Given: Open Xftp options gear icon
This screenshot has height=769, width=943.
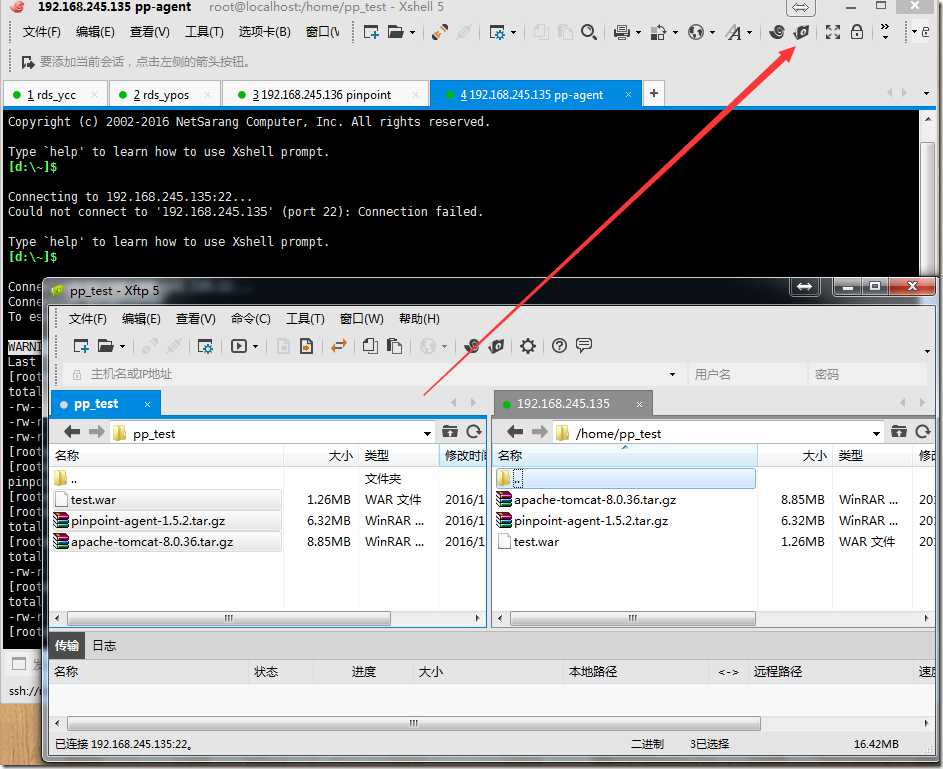Looking at the screenshot, I should click(x=528, y=346).
